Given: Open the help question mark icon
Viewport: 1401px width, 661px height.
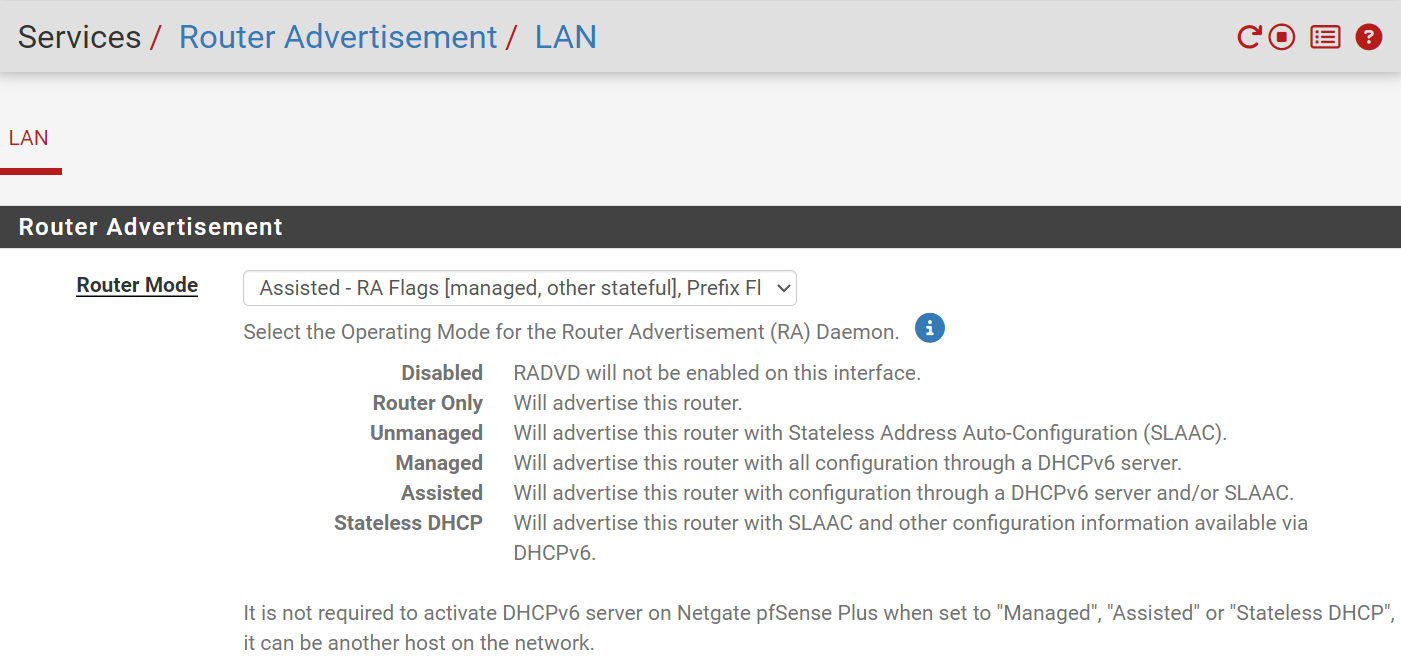Looking at the screenshot, I should [1368, 37].
